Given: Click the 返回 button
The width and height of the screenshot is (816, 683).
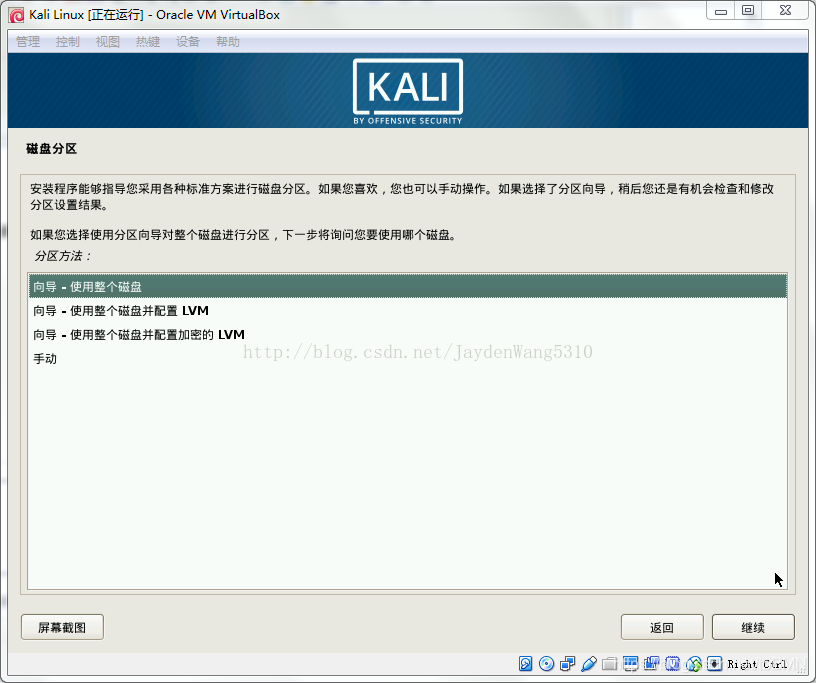Looking at the screenshot, I should pos(662,627).
